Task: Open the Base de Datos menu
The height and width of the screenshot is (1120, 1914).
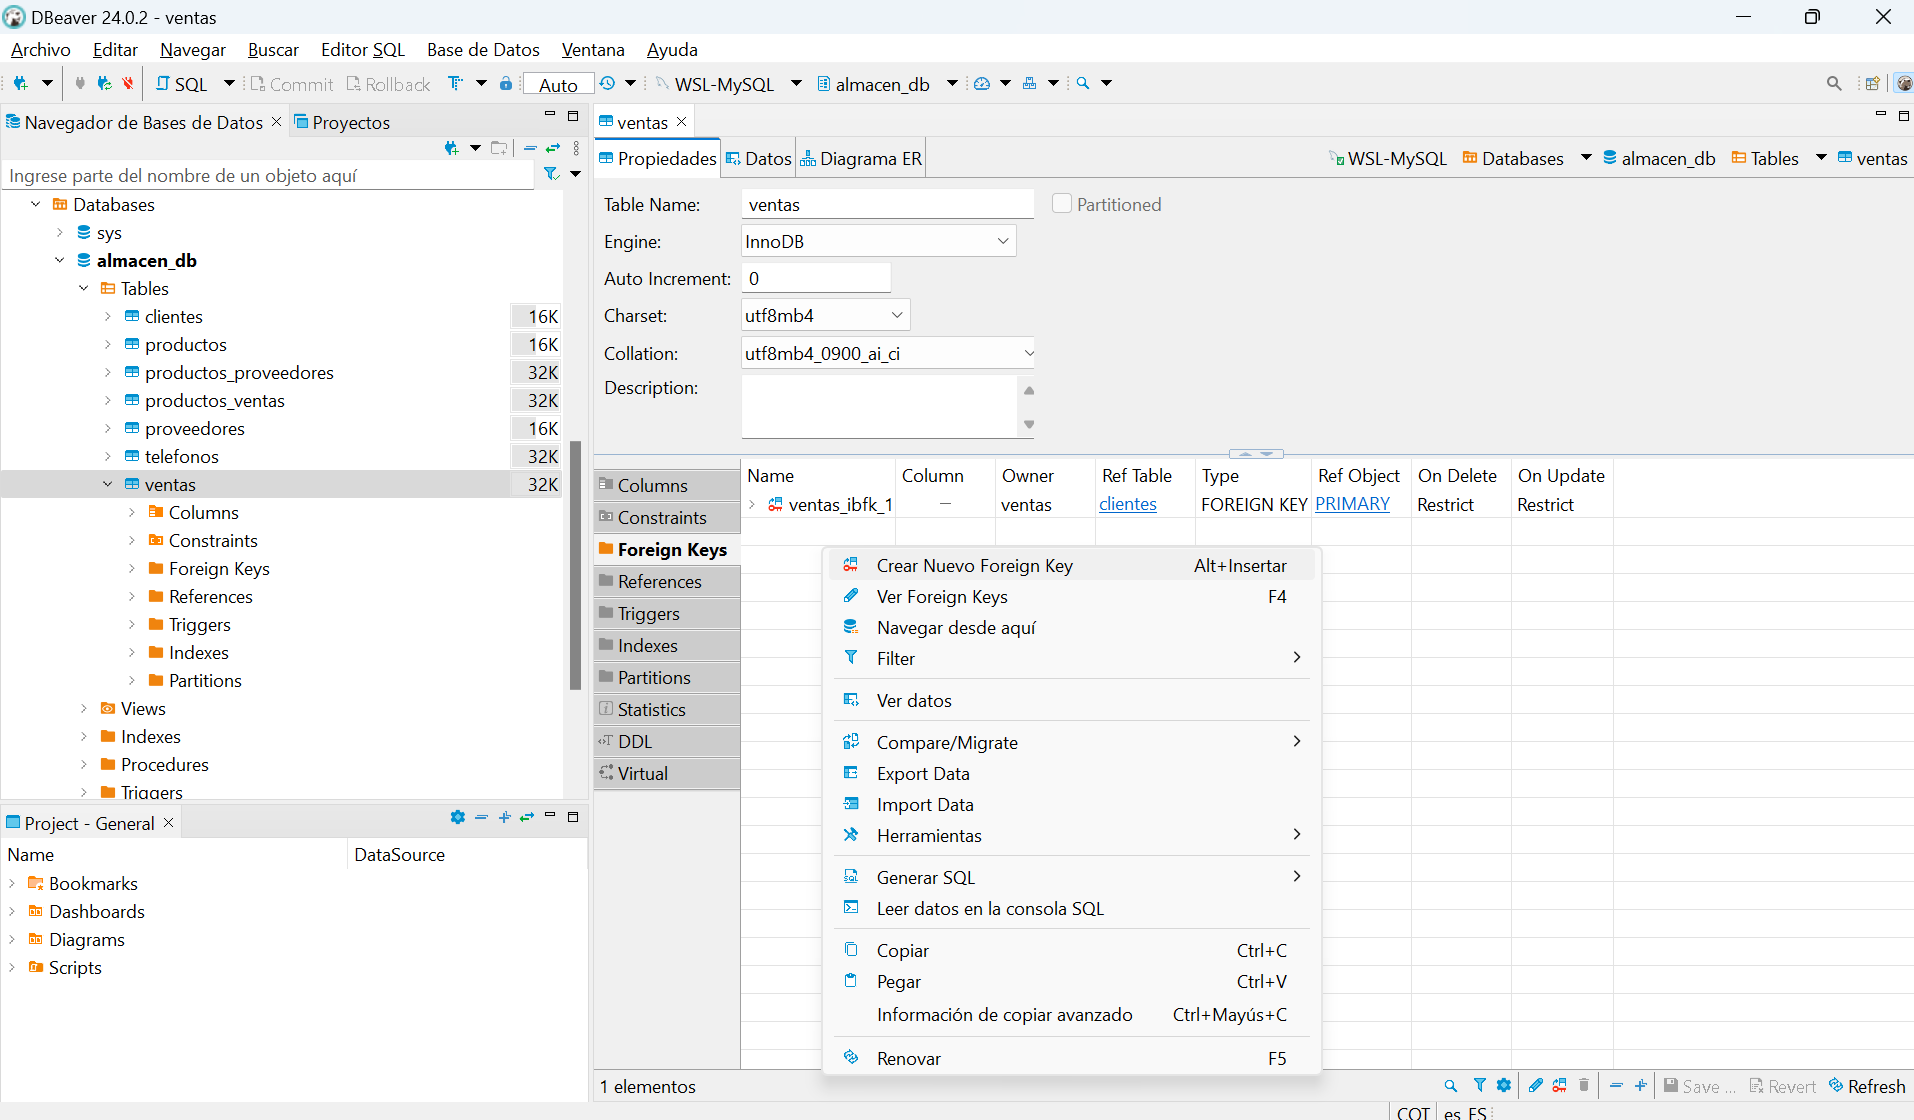Action: [x=483, y=49]
